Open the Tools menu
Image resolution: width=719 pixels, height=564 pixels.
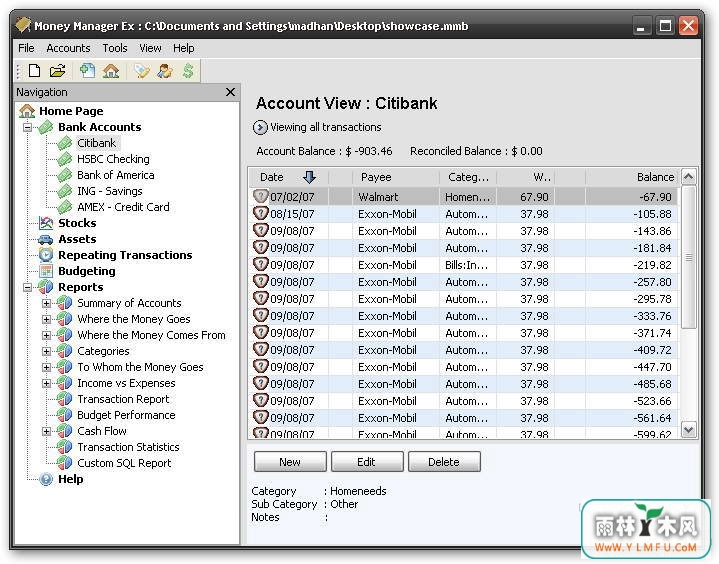[x=115, y=48]
